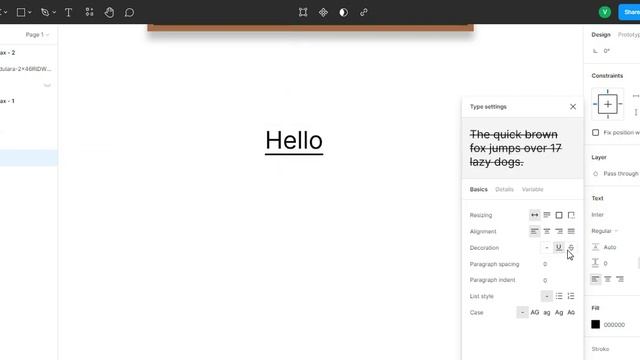Image resolution: width=640 pixels, height=360 pixels.
Task: Align text left in Design panel
Action: [596, 279]
